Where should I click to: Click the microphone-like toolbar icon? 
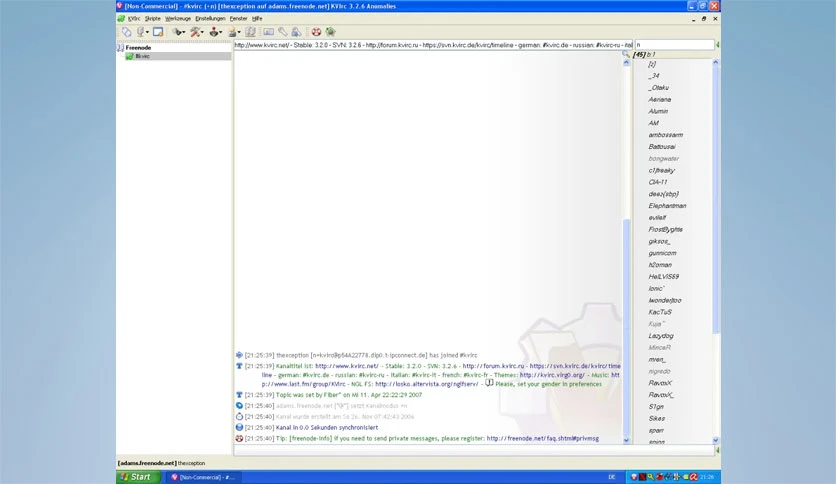(141, 32)
